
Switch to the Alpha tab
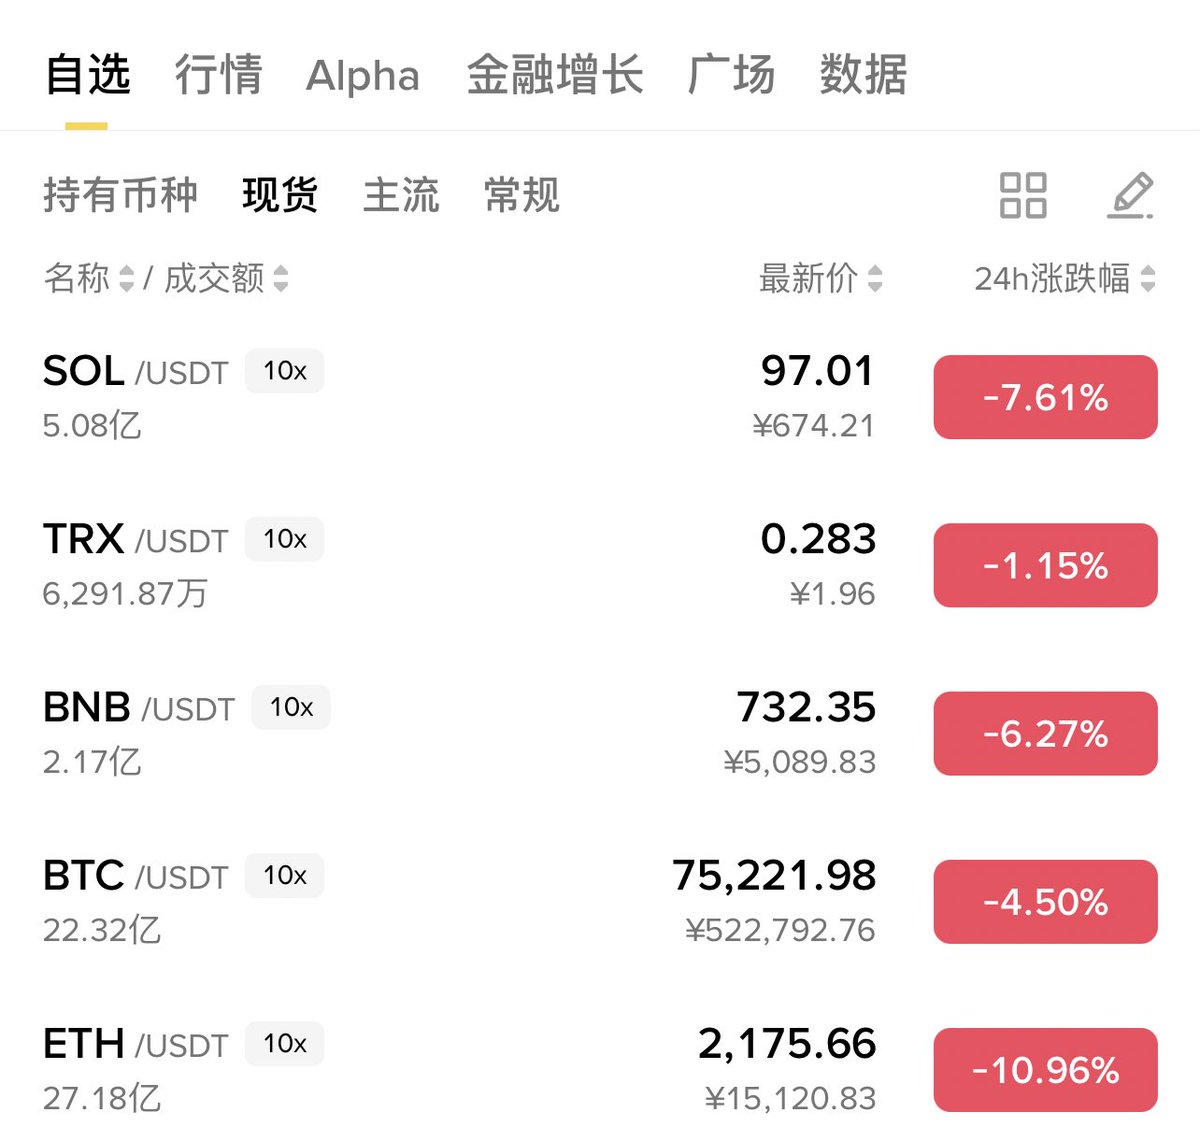tap(363, 75)
